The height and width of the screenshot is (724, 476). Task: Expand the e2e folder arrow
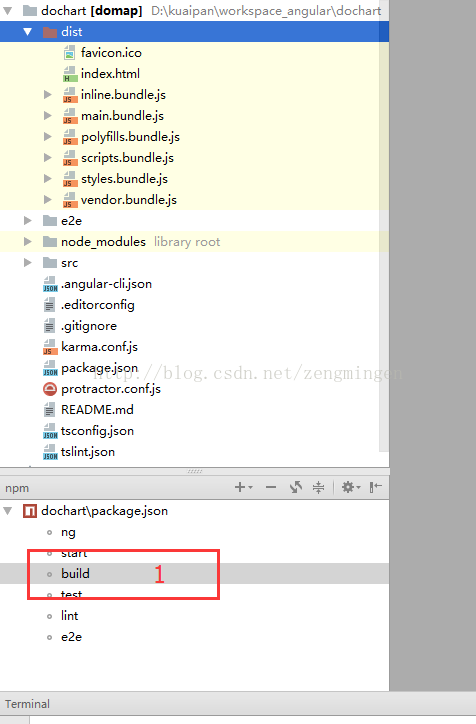28,221
